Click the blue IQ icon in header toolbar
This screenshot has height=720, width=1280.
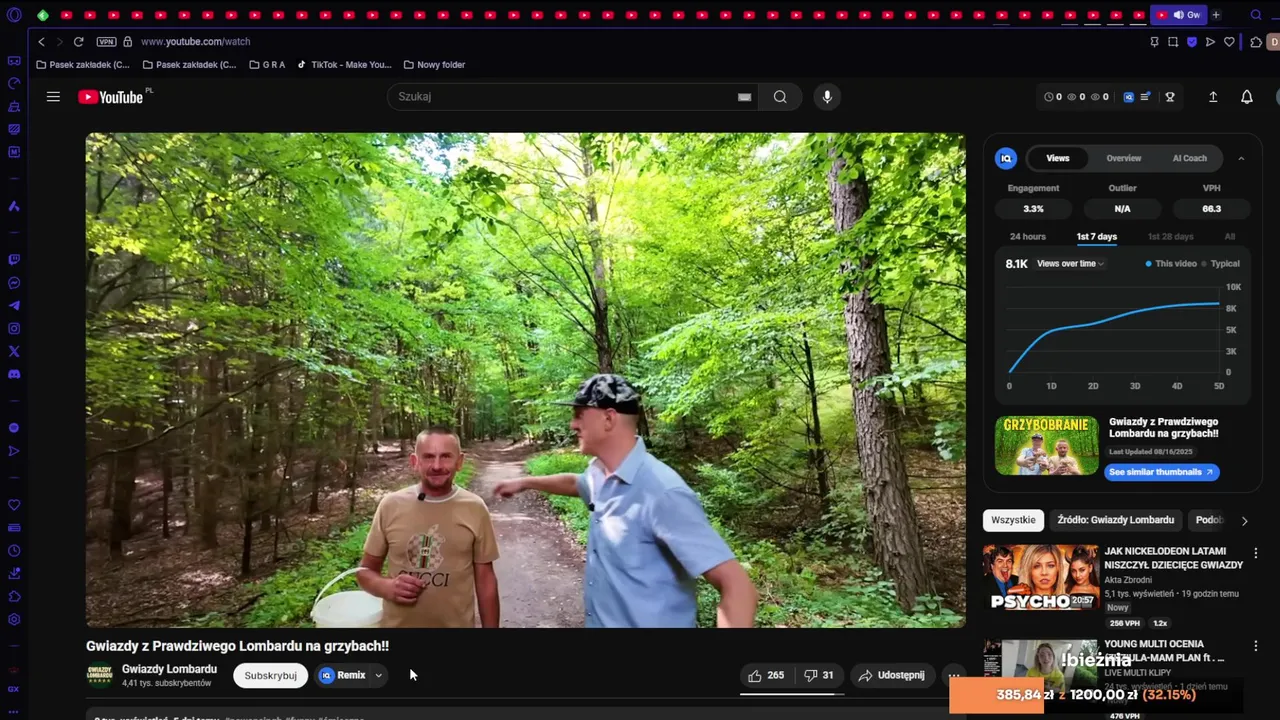coord(1129,97)
